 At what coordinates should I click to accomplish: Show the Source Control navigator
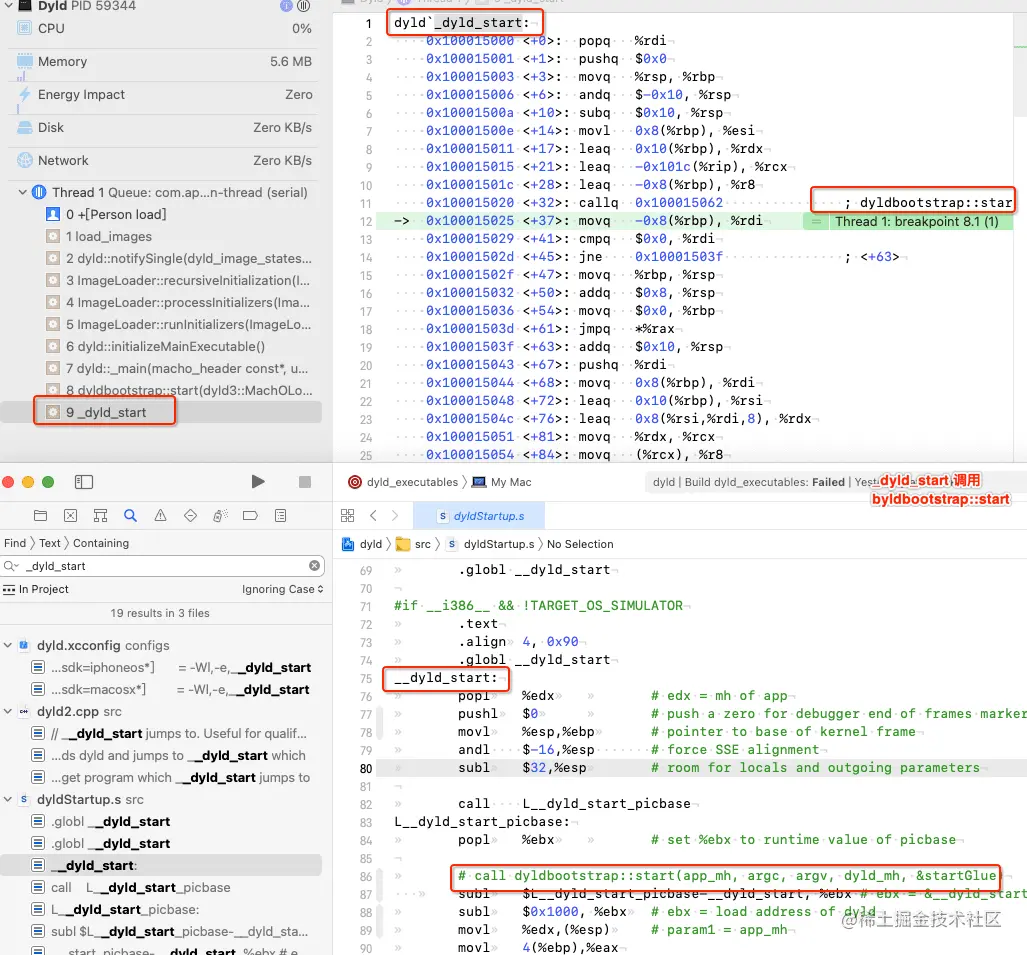pyautogui.click(x=71, y=515)
